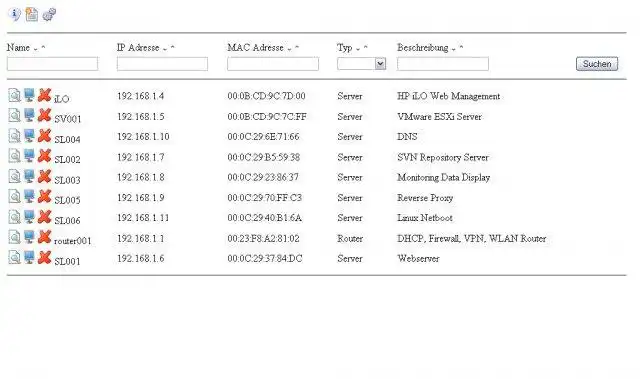Click the Suchen button
The height and width of the screenshot is (379, 640).
(x=597, y=64)
